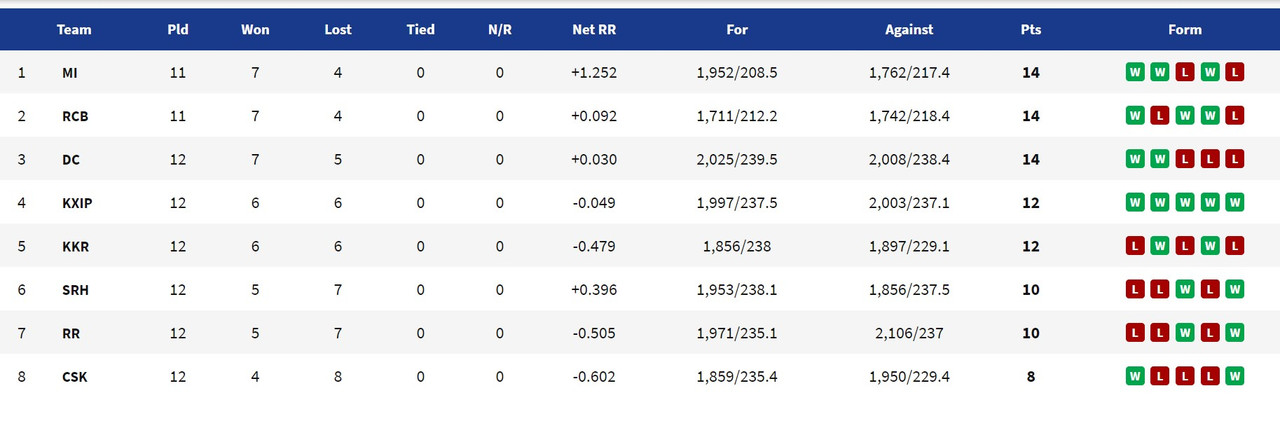Click SRH's Net RR value +0.396
This screenshot has width=1280, height=442.
(x=594, y=290)
